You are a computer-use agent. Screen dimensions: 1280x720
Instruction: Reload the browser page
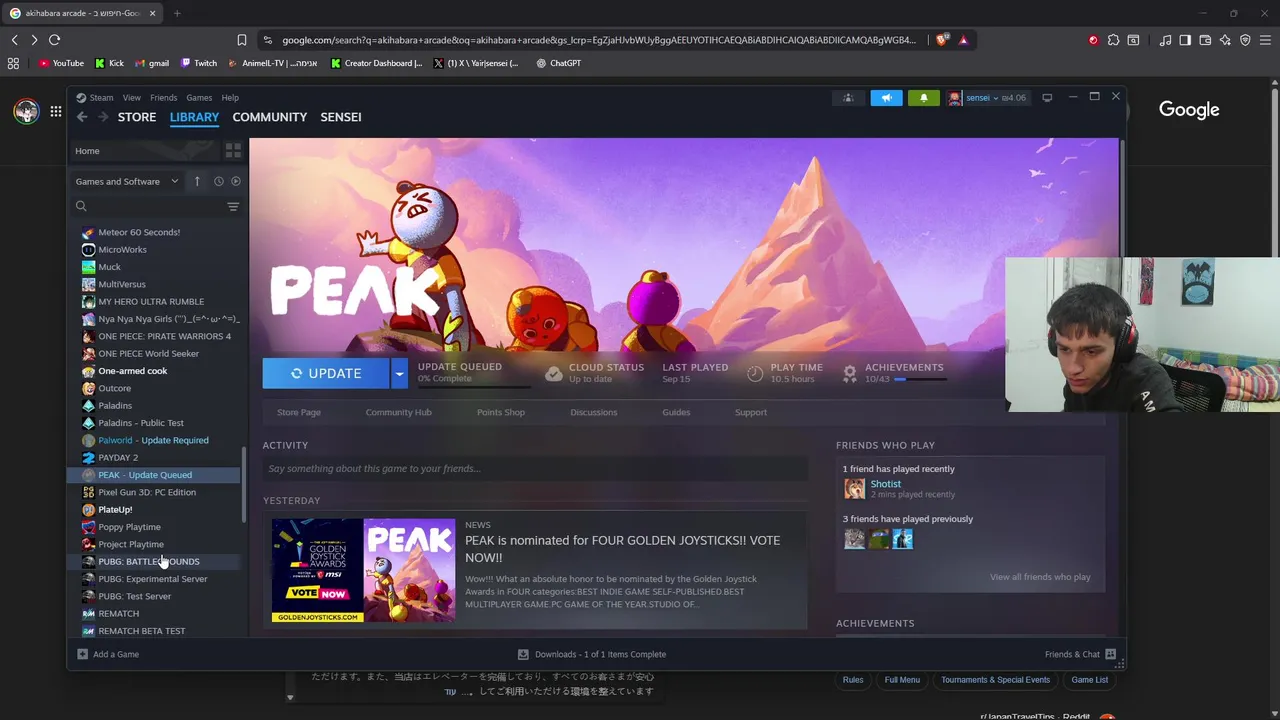[x=54, y=40]
